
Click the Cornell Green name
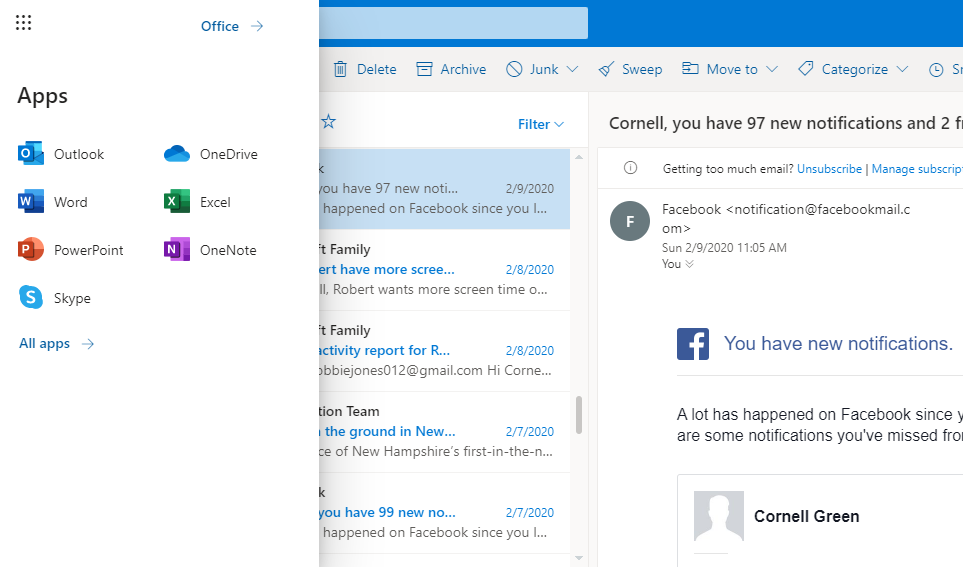(x=806, y=517)
